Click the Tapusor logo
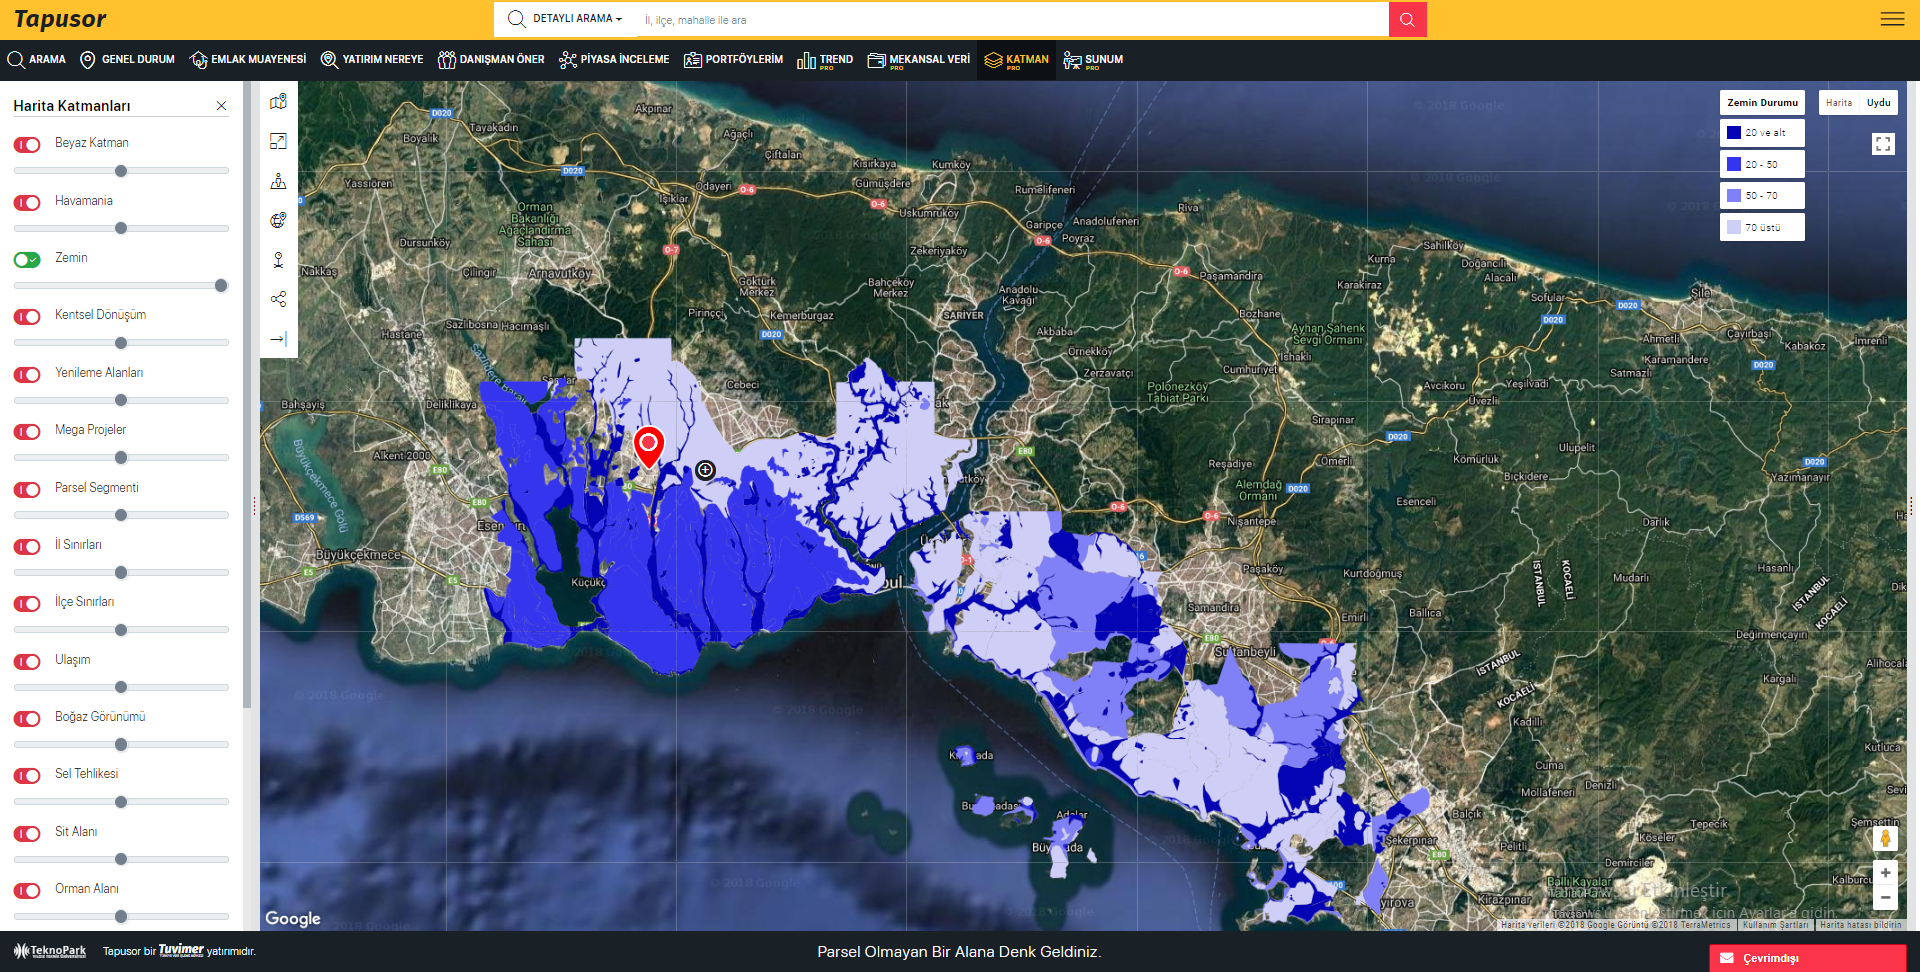The image size is (1920, 972). coord(60,19)
